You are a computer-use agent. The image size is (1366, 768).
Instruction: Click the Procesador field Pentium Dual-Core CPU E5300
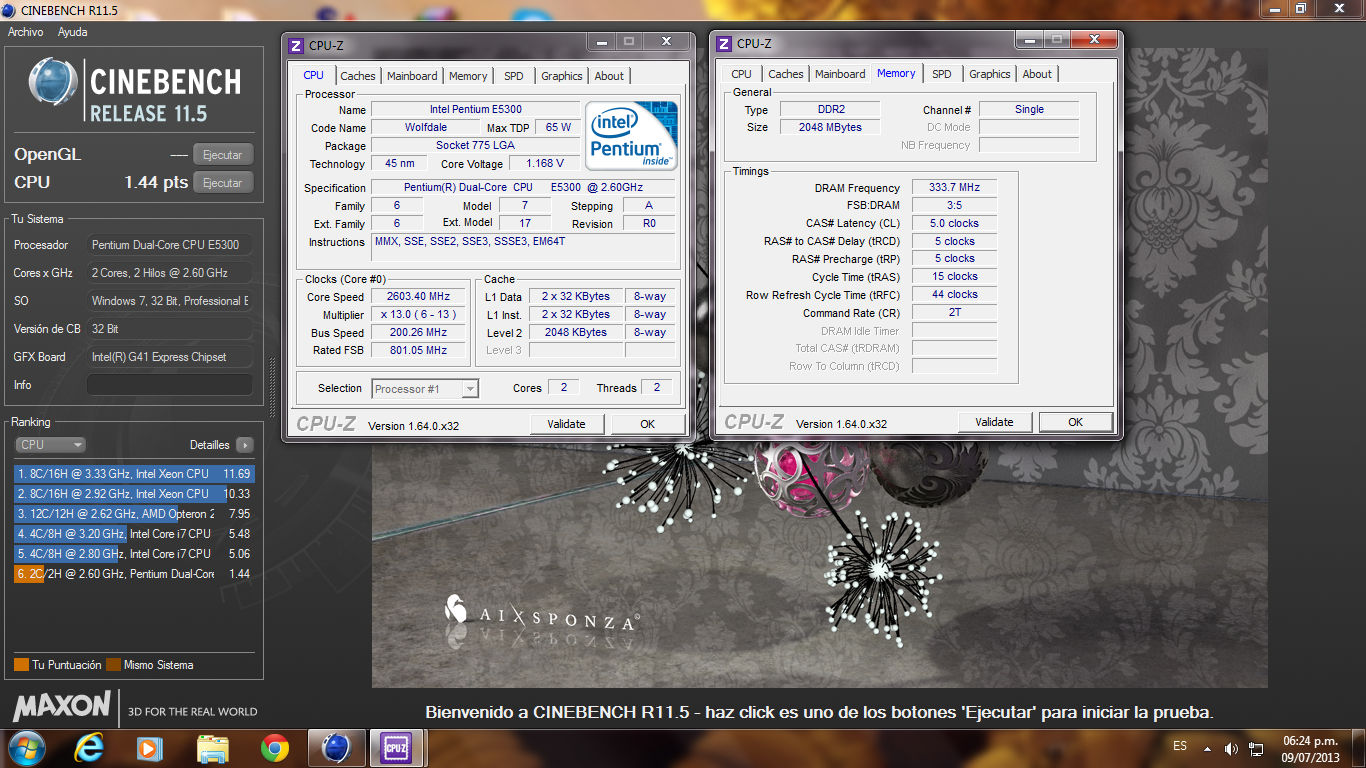click(x=170, y=245)
